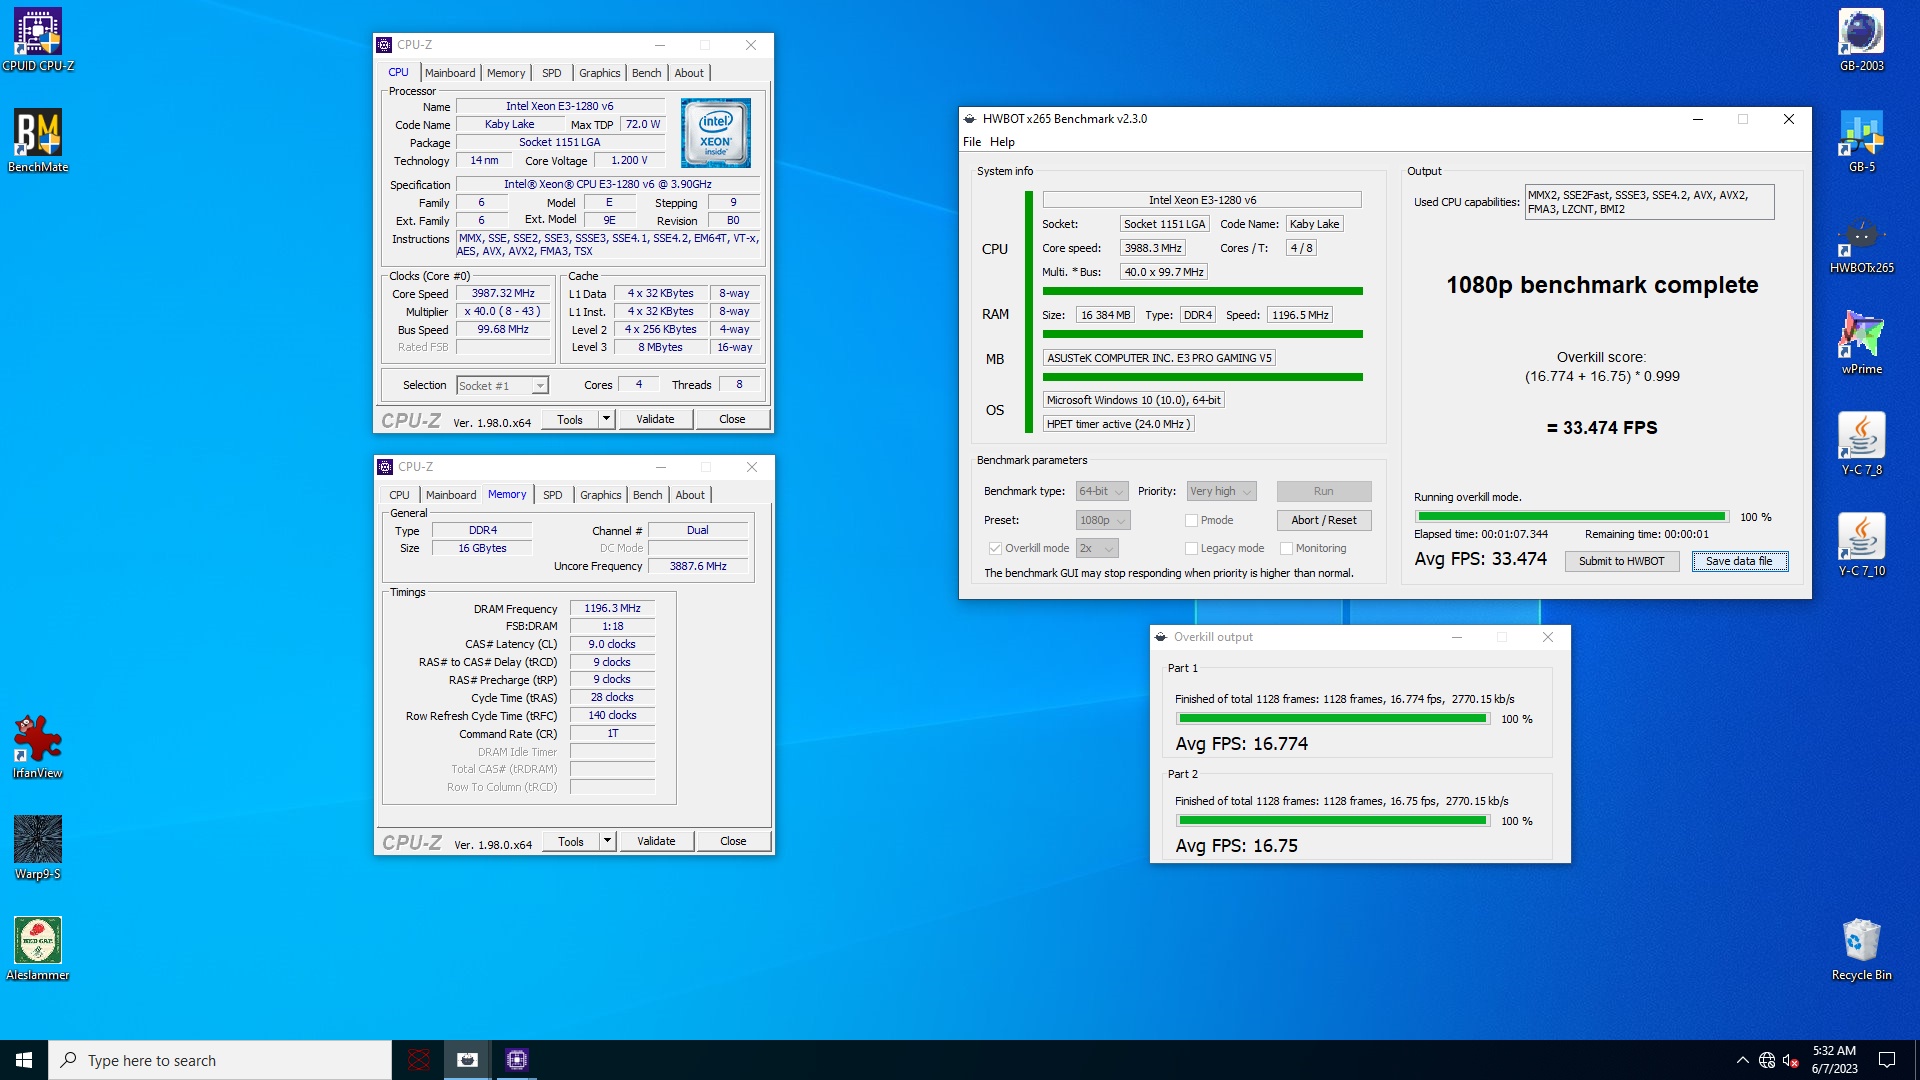This screenshot has width=1920, height=1080.
Task: Click Windows Start button
Action: (x=24, y=1060)
